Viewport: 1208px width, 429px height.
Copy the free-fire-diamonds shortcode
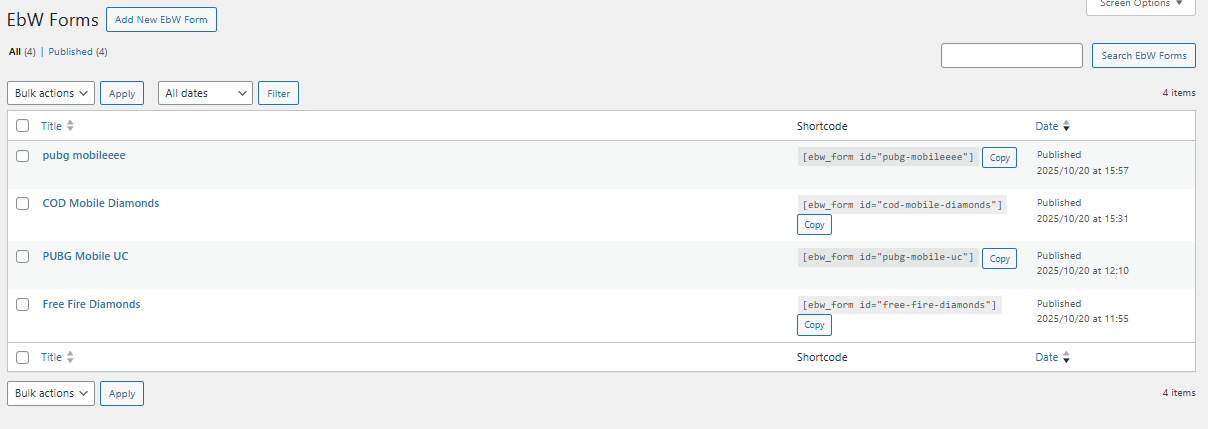tap(814, 325)
